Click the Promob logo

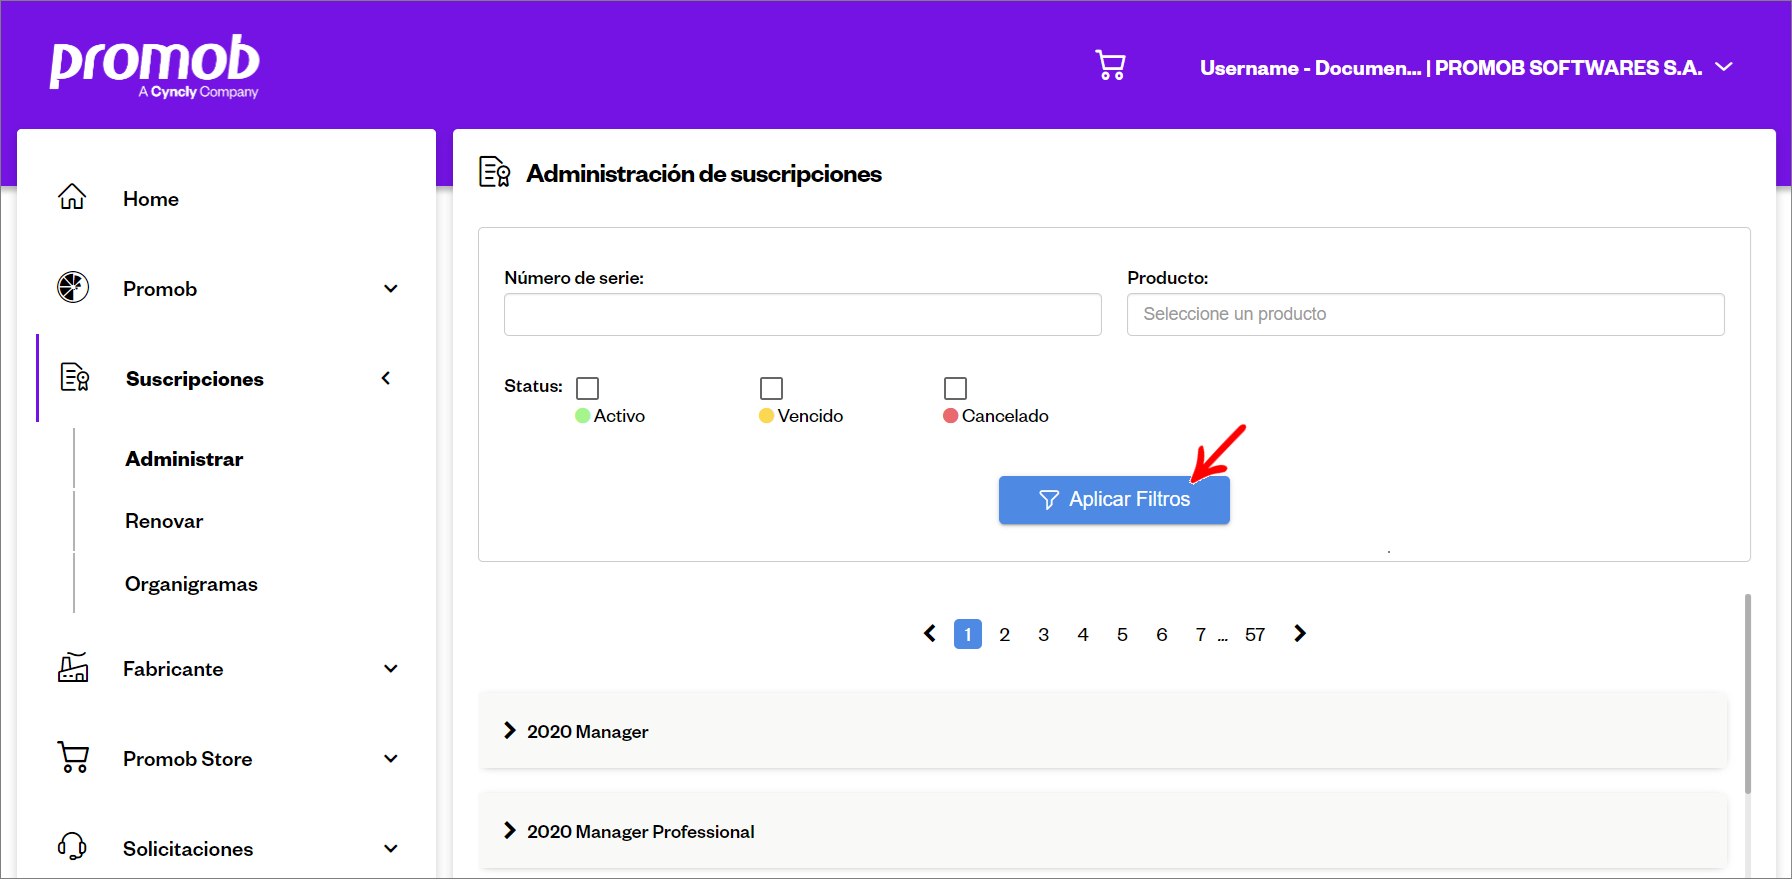coord(155,66)
